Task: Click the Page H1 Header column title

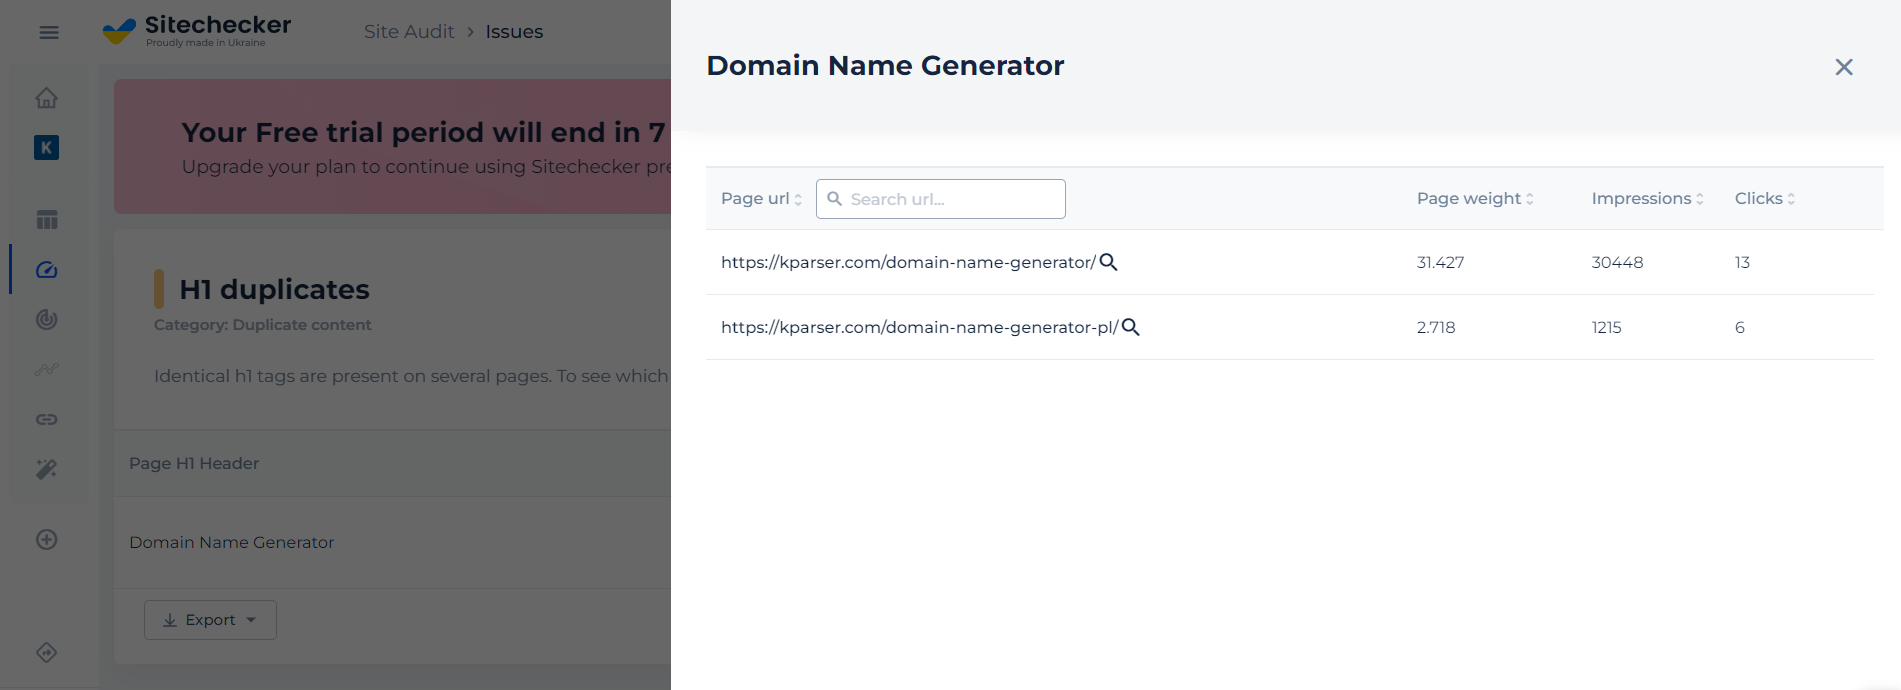Action: coord(194,463)
